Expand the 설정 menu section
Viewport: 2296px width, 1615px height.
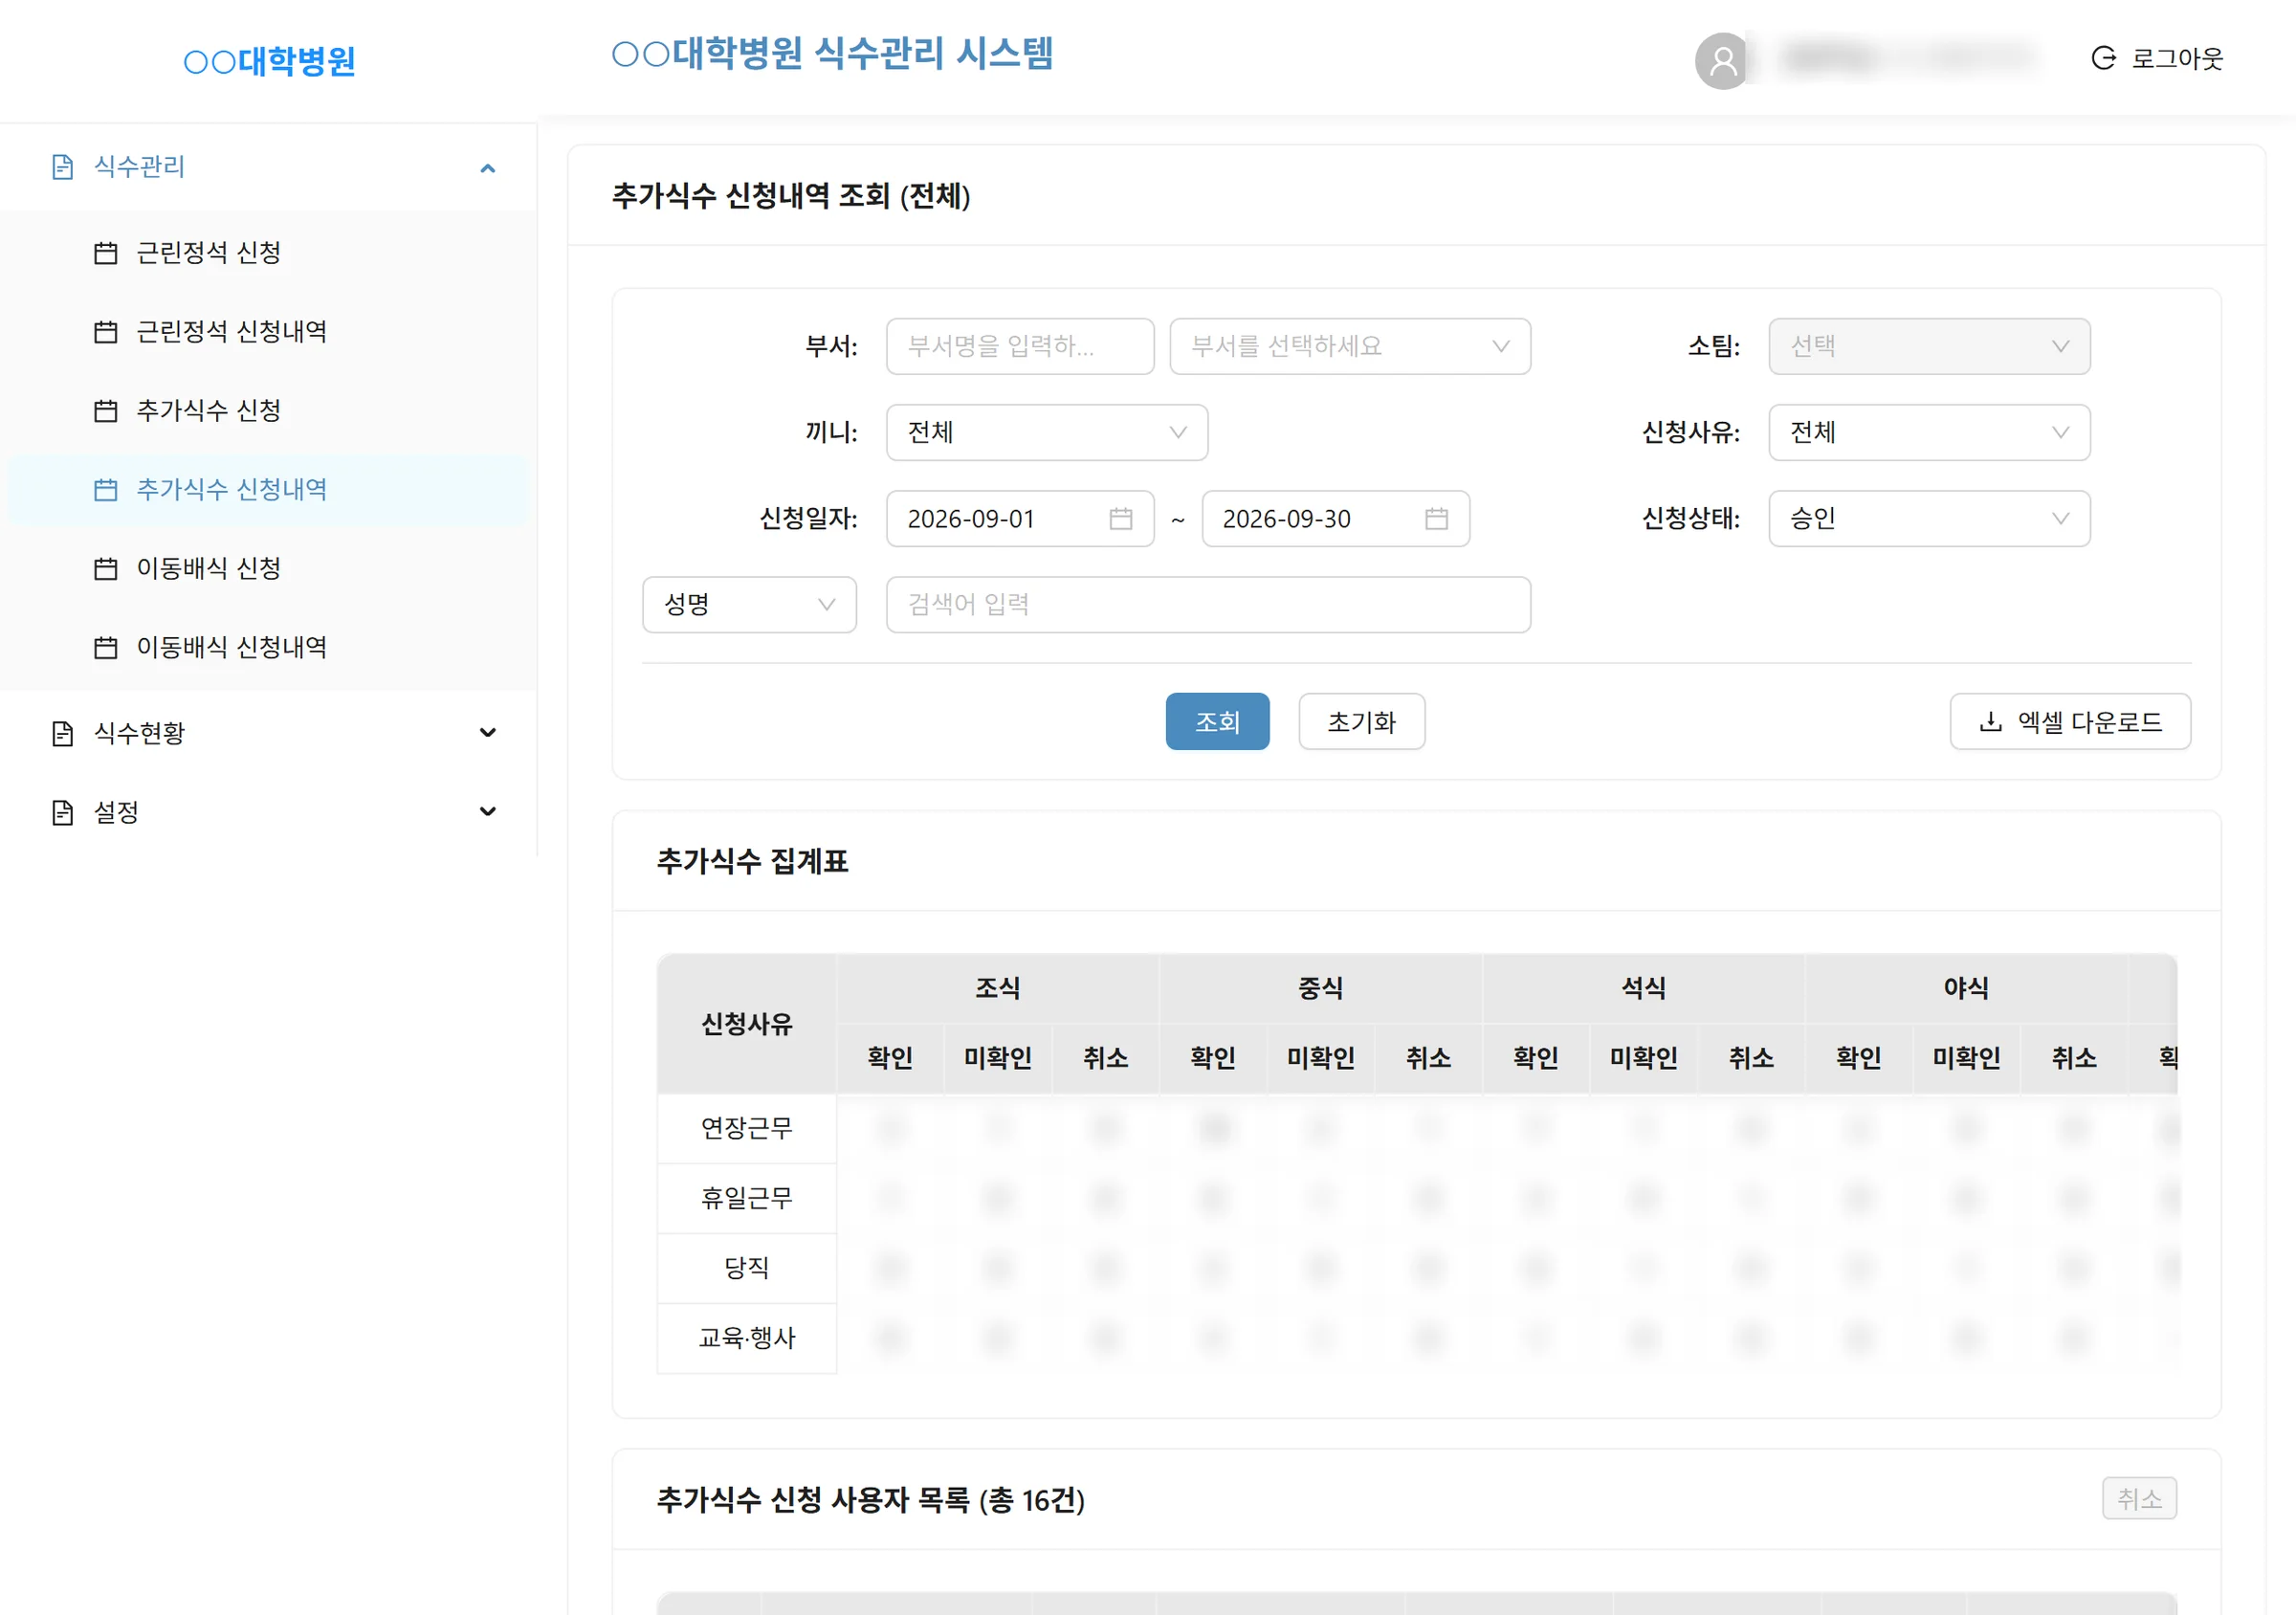click(x=488, y=812)
